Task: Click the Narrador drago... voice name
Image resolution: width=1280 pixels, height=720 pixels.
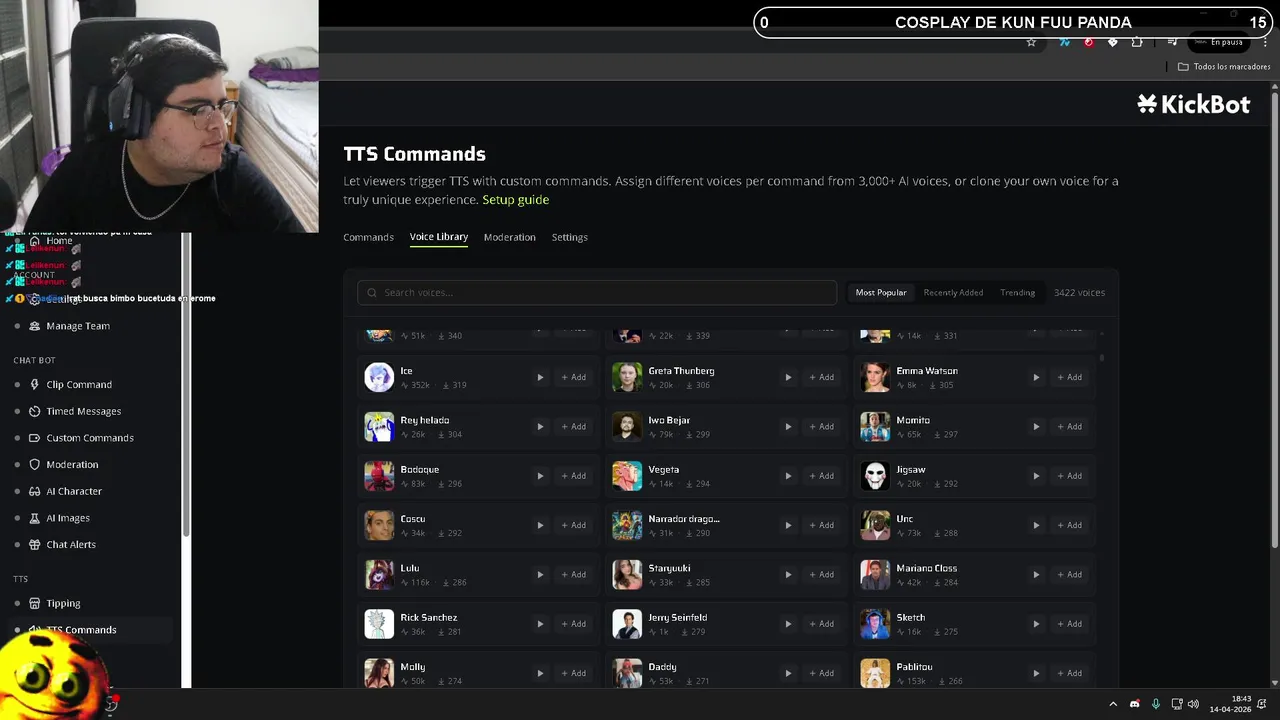Action: [684, 519]
